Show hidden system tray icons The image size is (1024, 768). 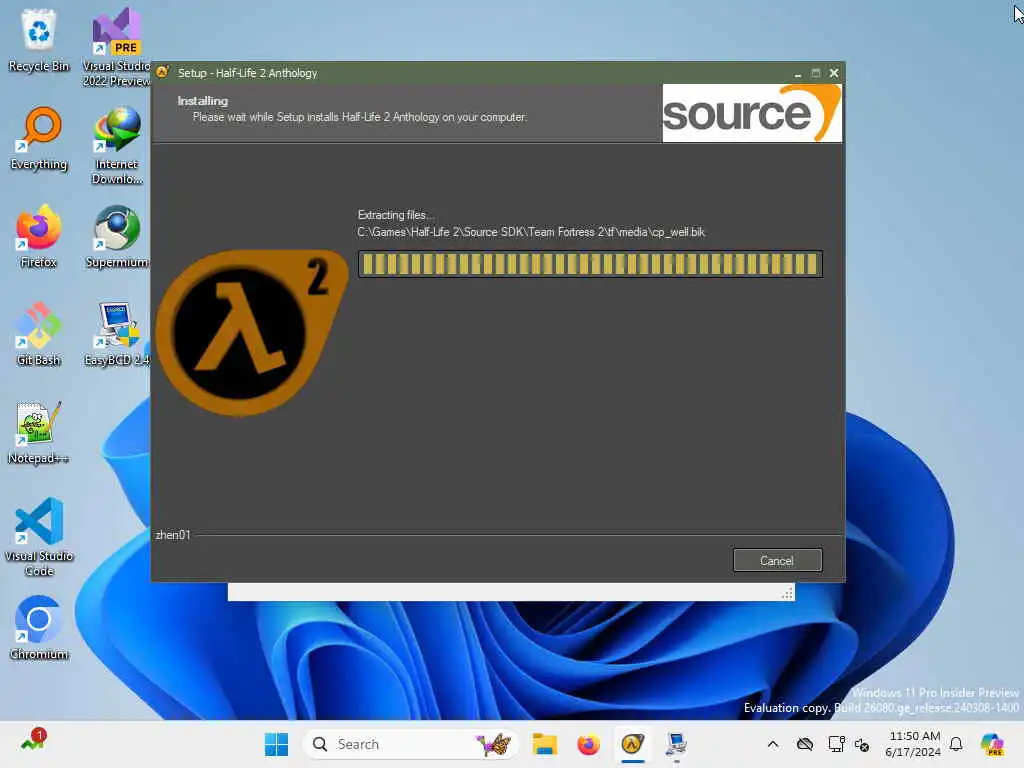(773, 744)
